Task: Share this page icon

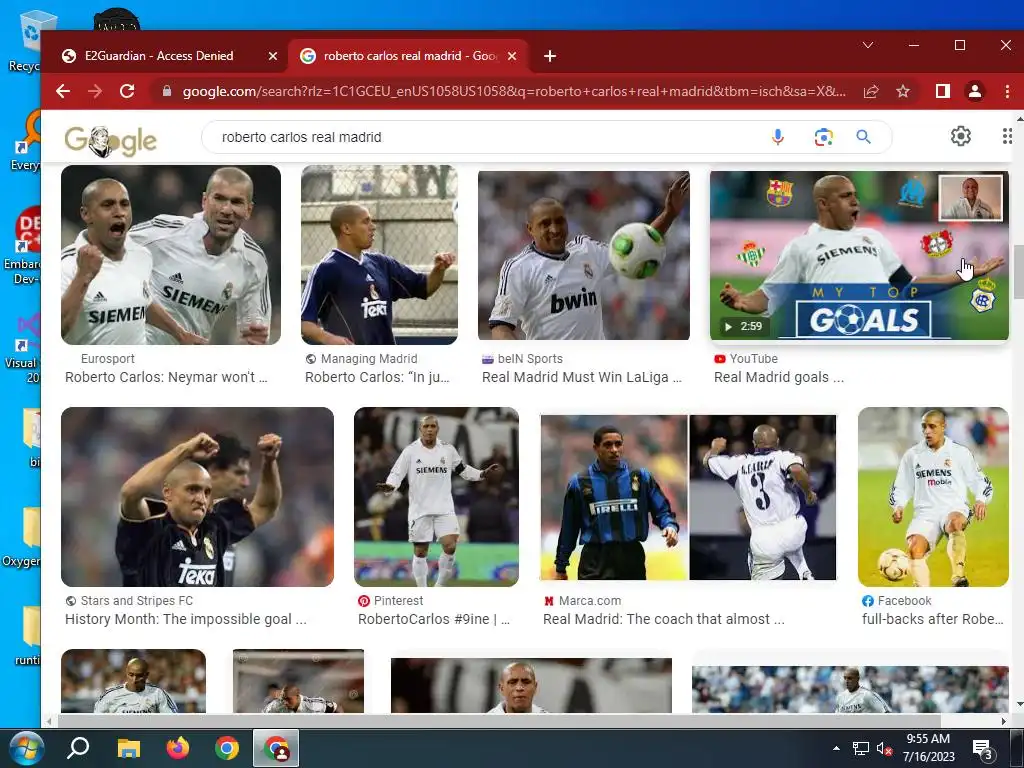Action: pyautogui.click(x=871, y=91)
